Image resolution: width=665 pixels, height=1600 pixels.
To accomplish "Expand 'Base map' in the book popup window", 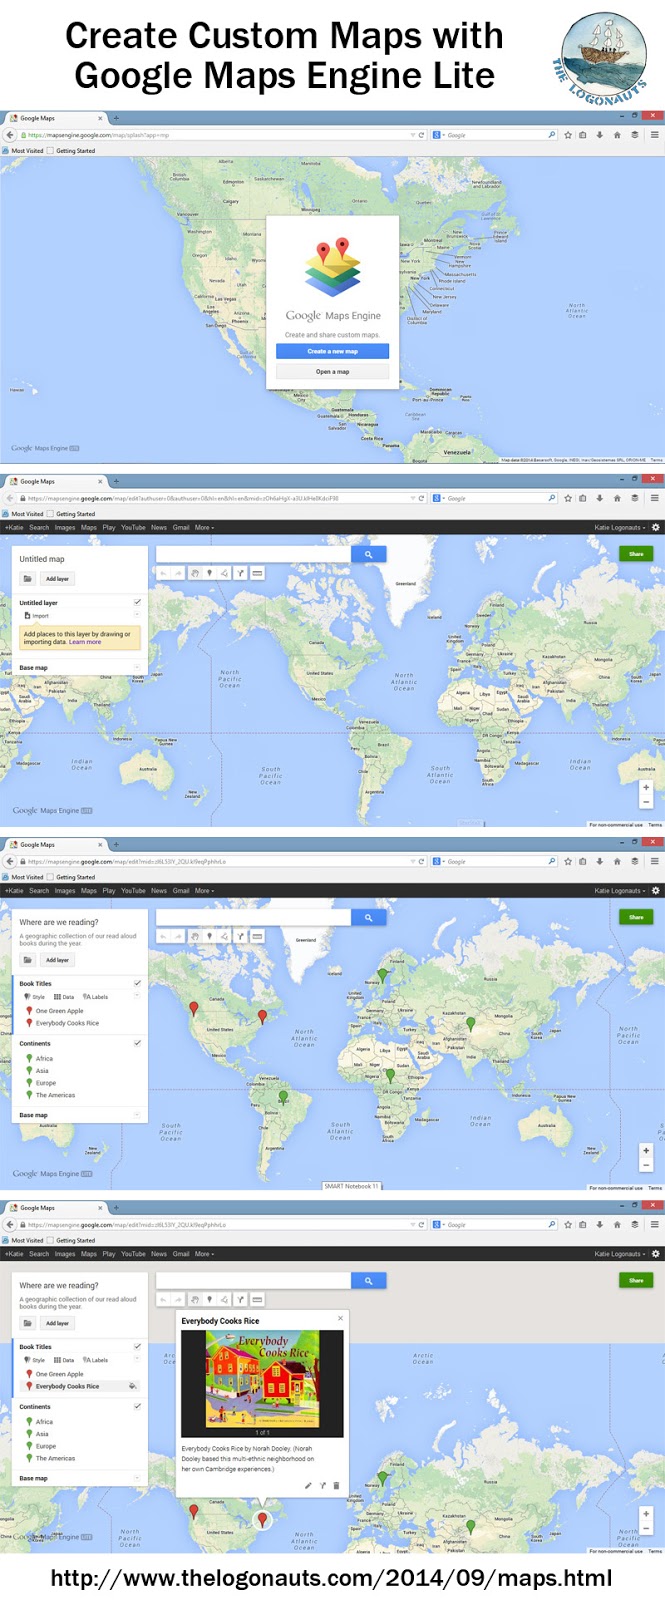I will tap(137, 1477).
